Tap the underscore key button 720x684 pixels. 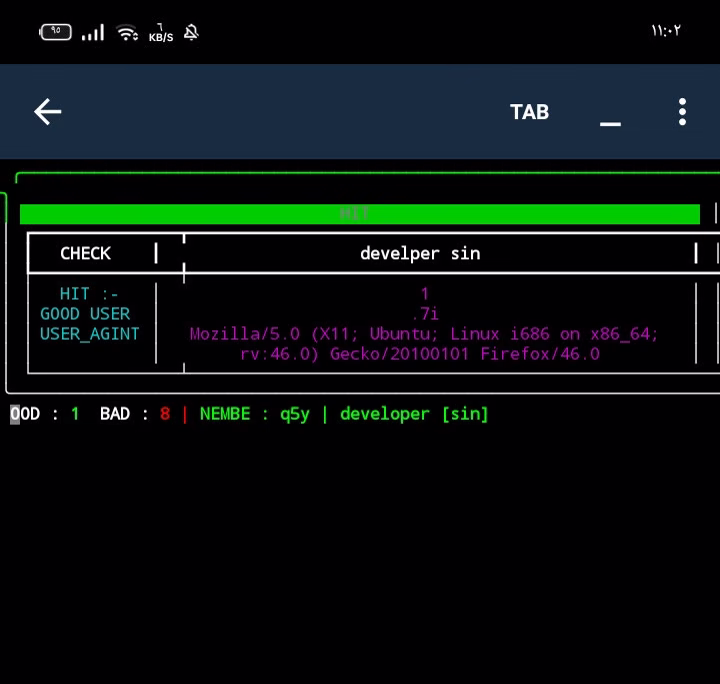pos(610,123)
